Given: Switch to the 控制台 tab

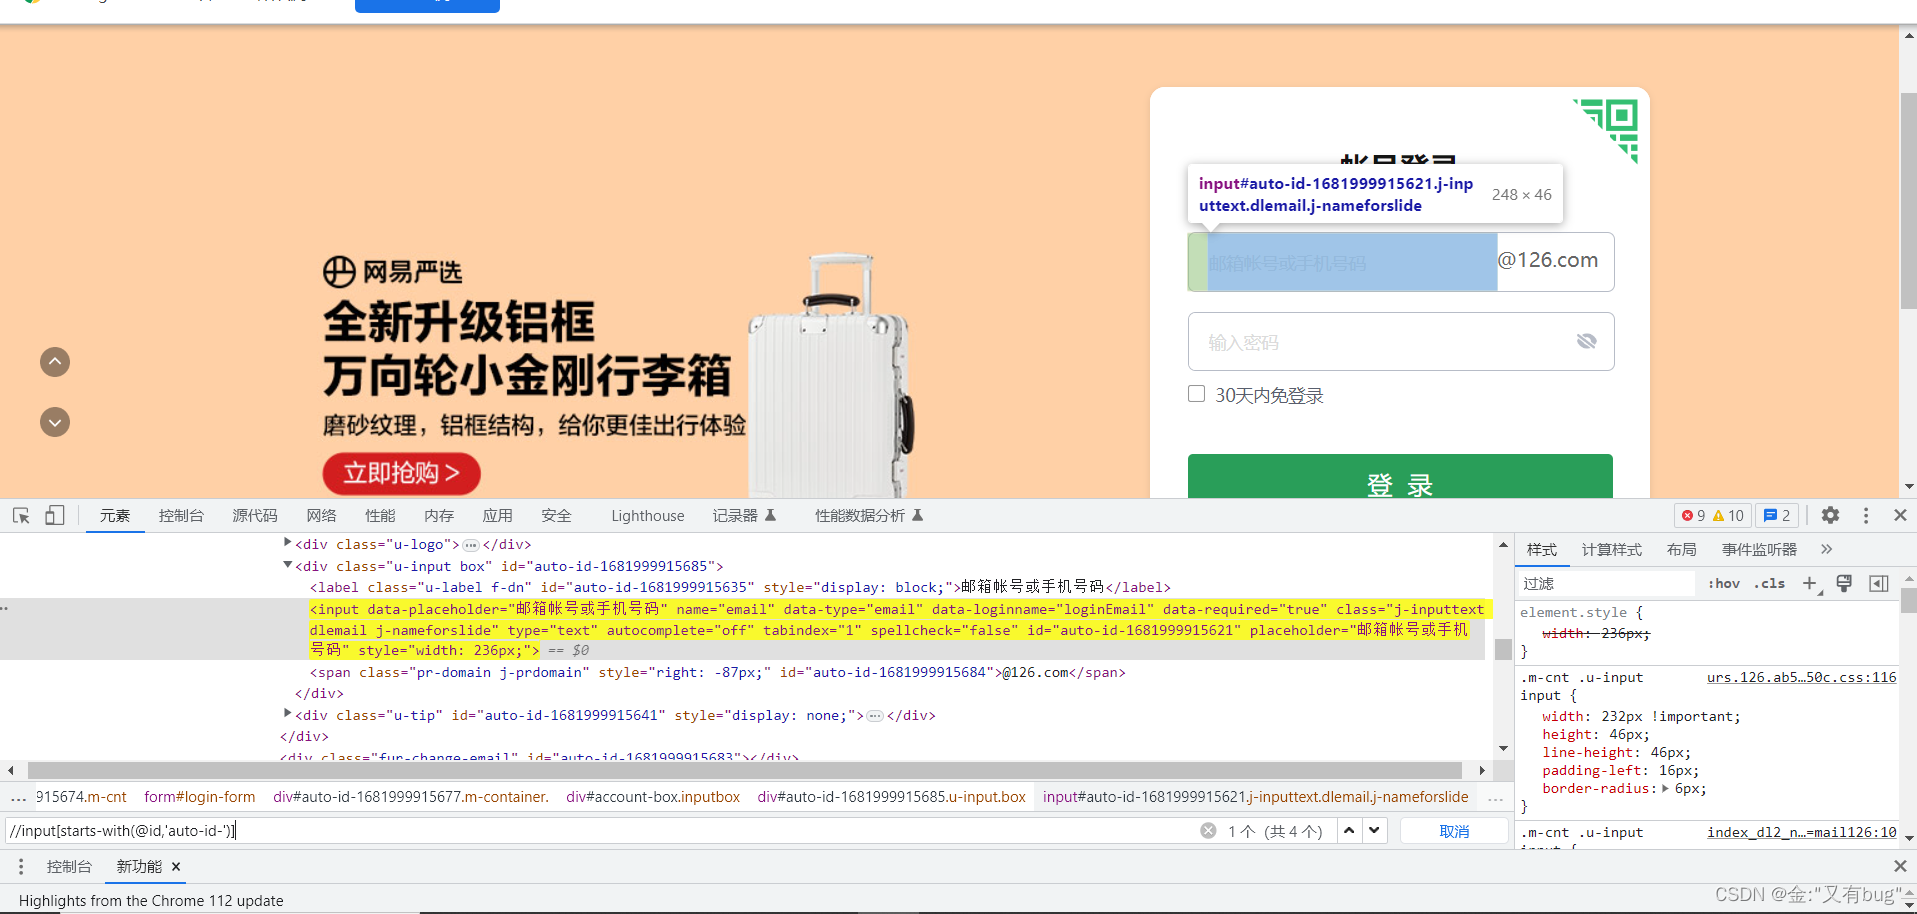Looking at the screenshot, I should 181,516.
